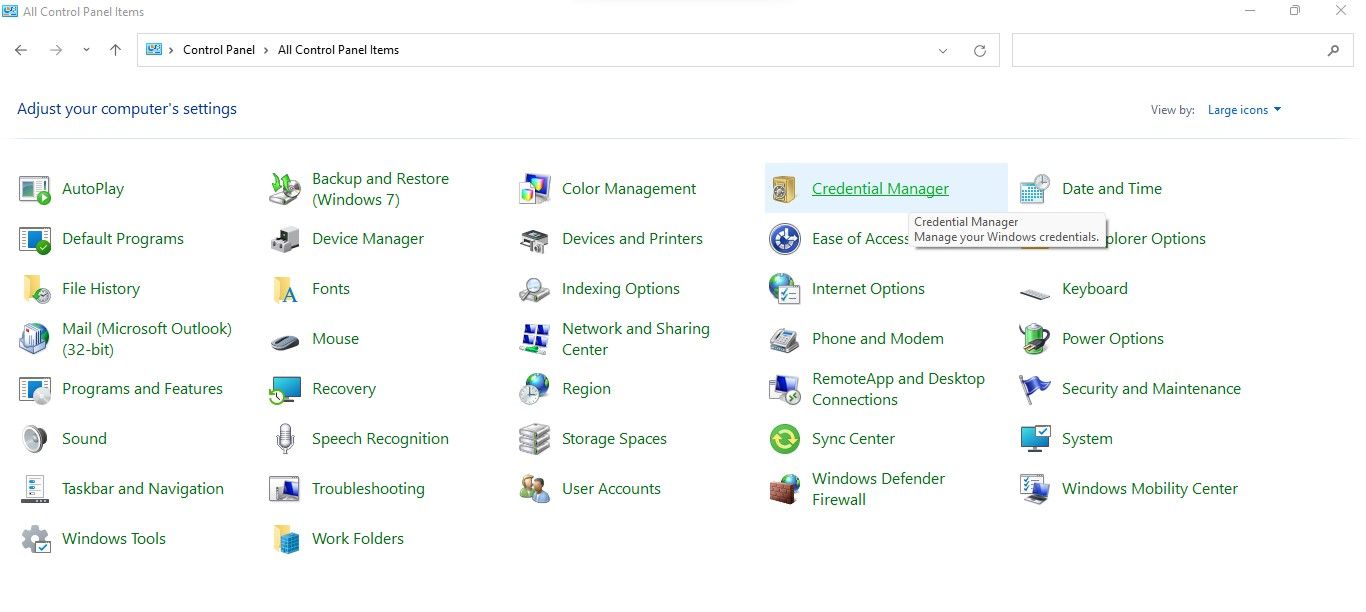Screen dimensions: 1366x612
Task: Open the Power Options battery icon
Action: pos(1035,339)
